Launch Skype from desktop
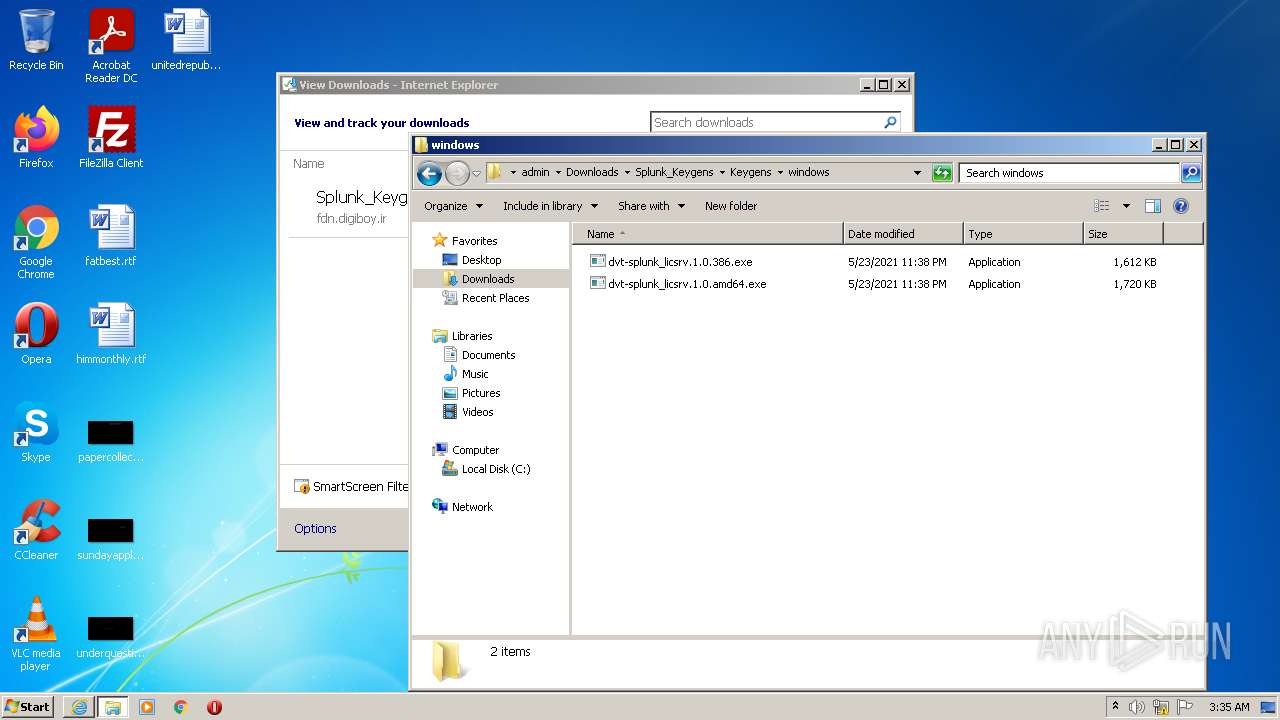Image resolution: width=1280 pixels, height=720 pixels. click(36, 432)
